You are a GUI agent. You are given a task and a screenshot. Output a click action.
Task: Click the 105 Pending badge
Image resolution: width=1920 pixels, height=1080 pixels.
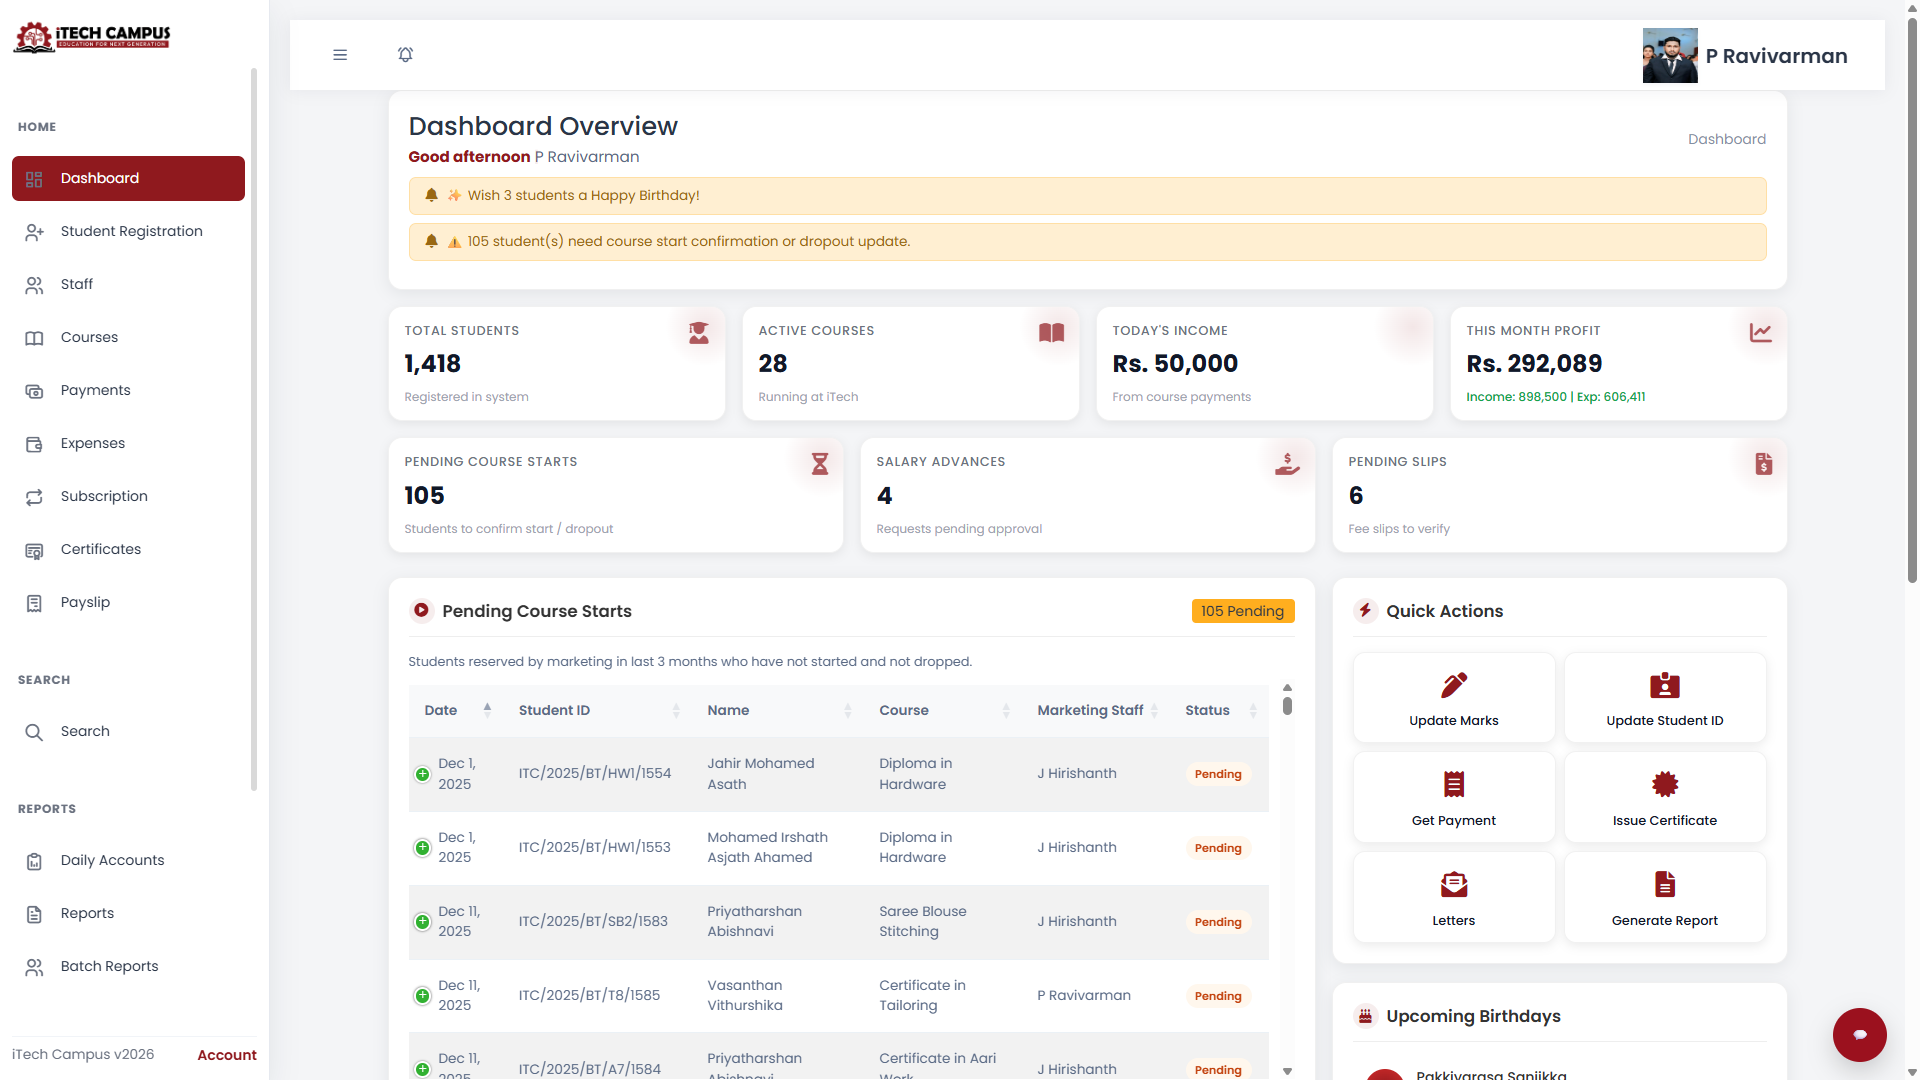1242,611
